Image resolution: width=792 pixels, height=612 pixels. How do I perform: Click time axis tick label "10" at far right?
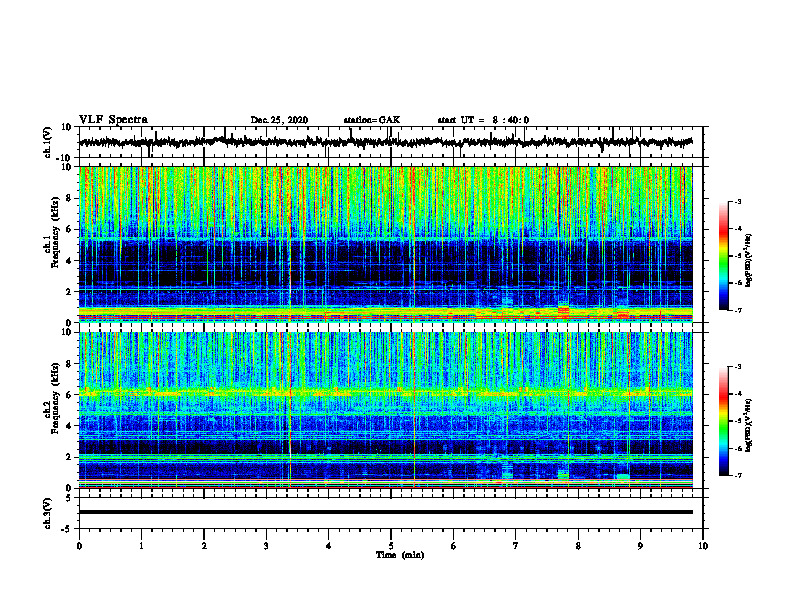703,546
